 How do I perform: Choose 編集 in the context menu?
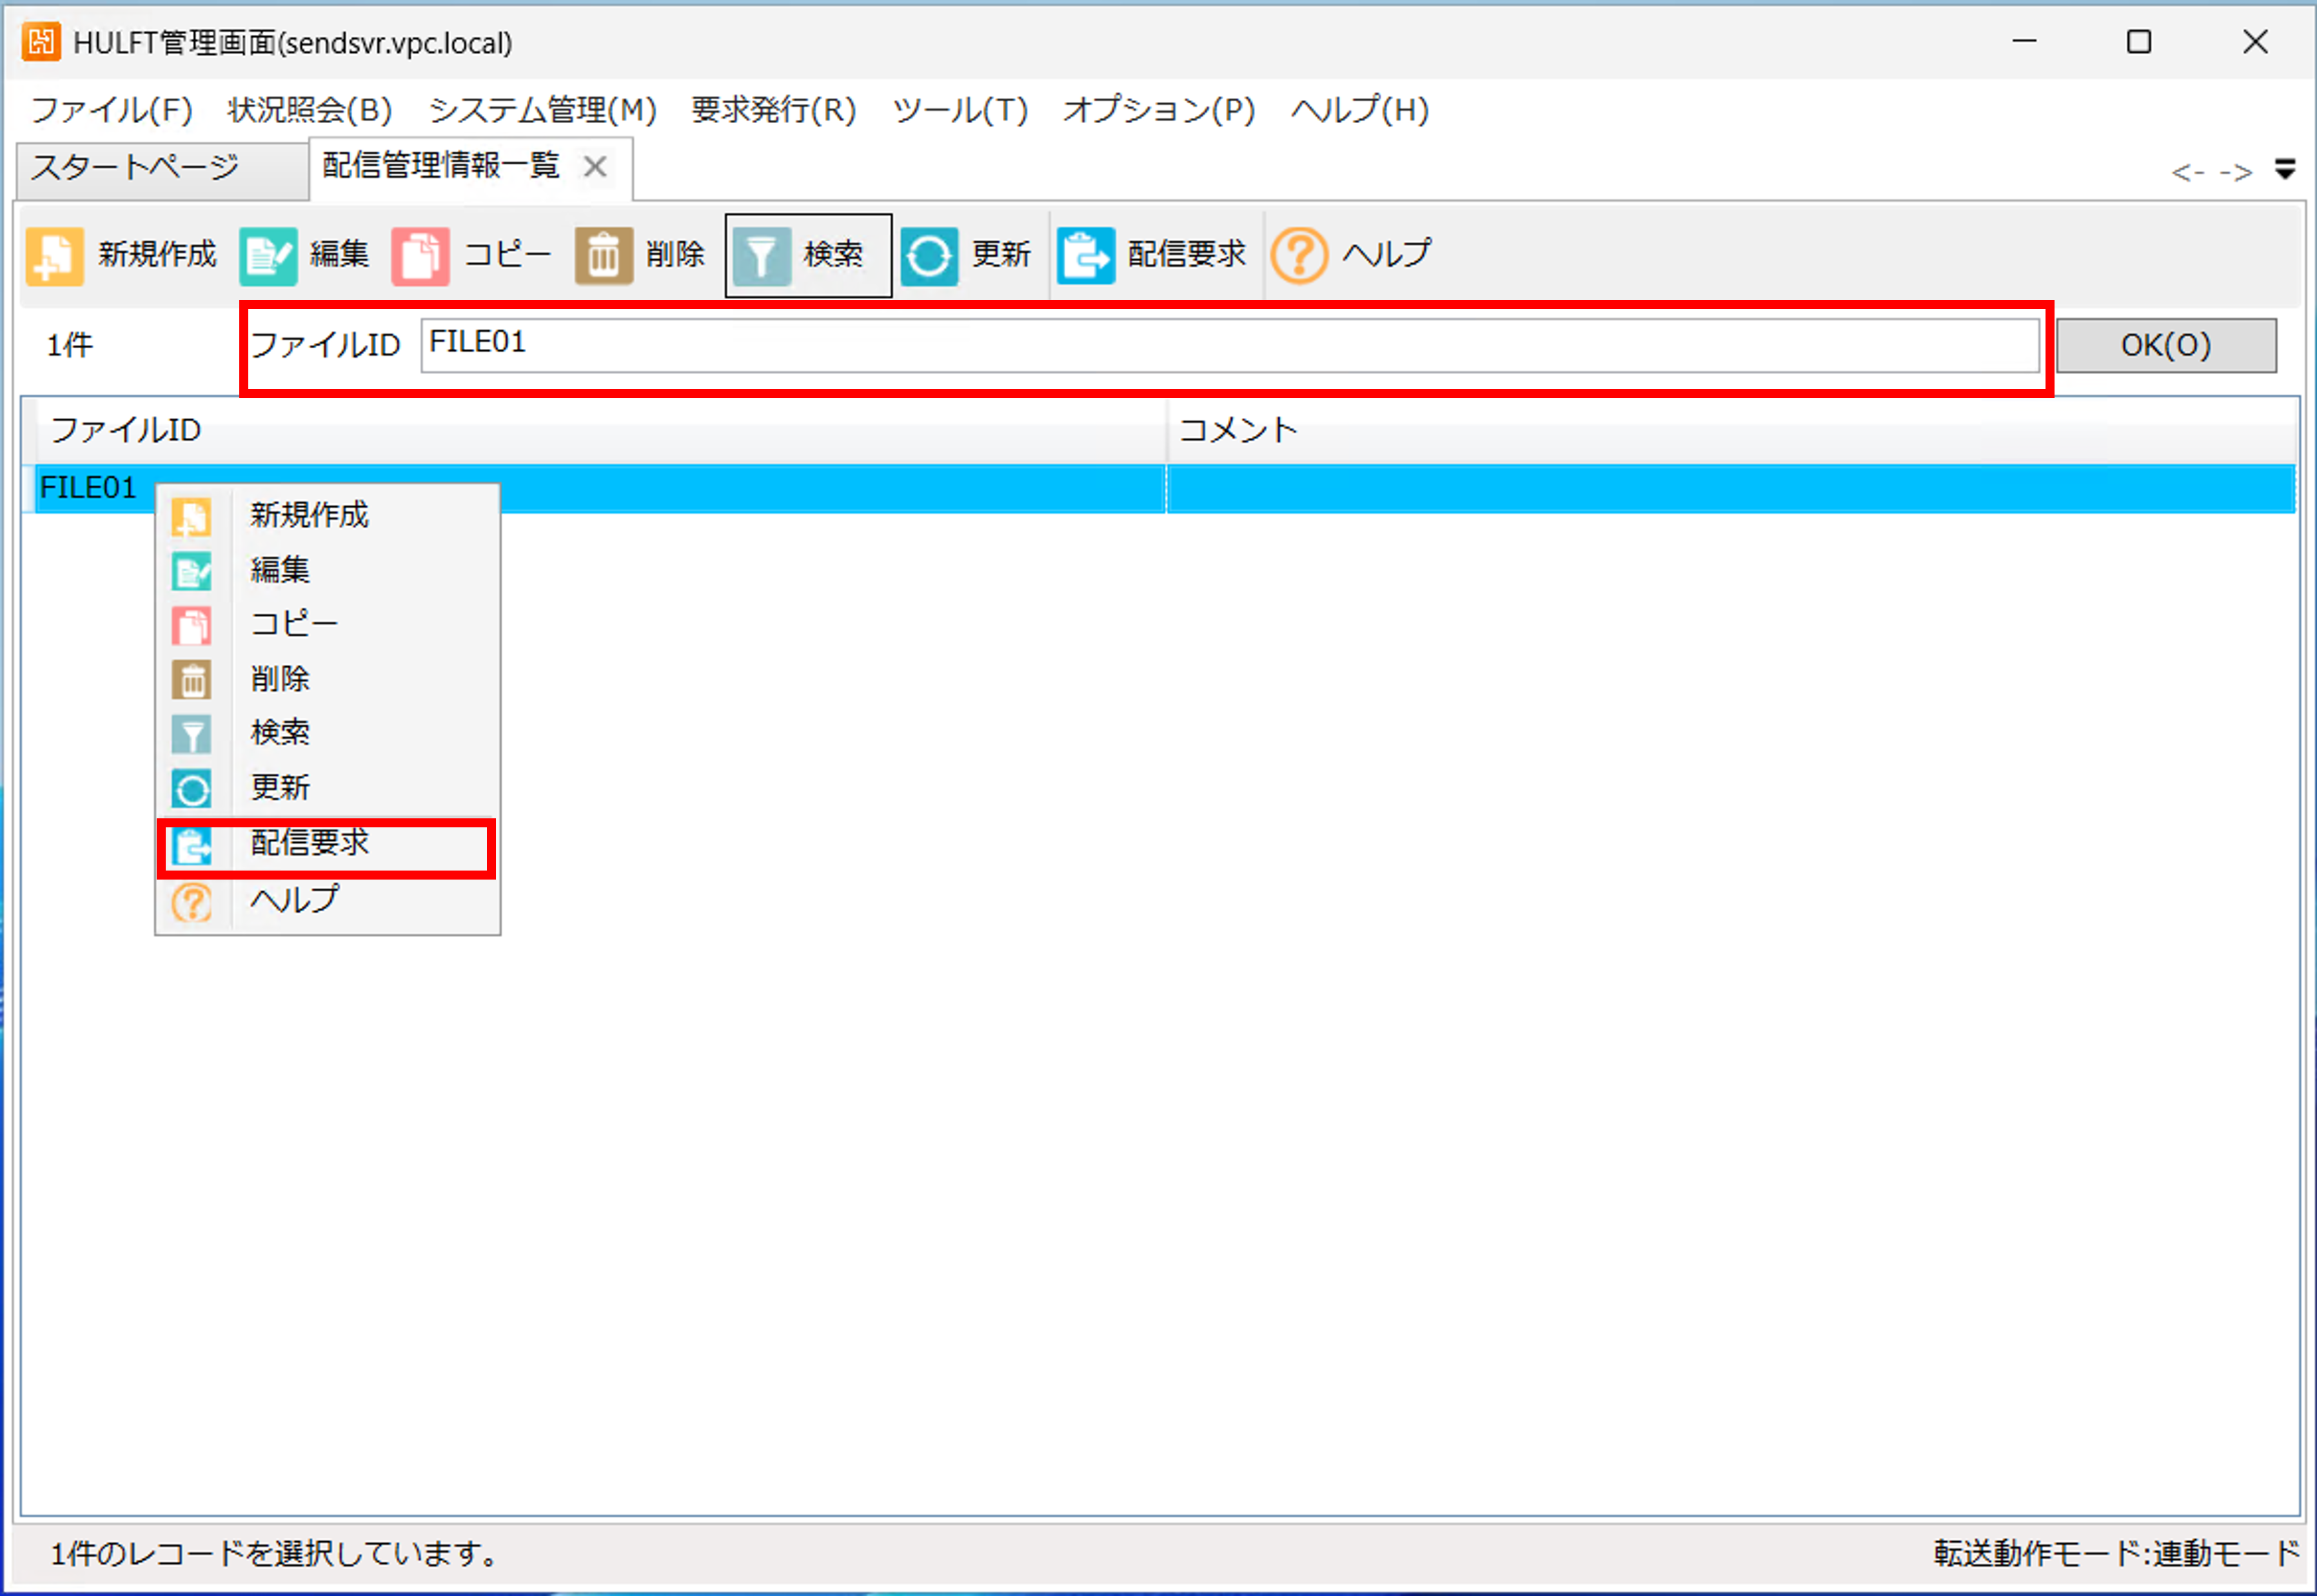pyautogui.click(x=280, y=569)
